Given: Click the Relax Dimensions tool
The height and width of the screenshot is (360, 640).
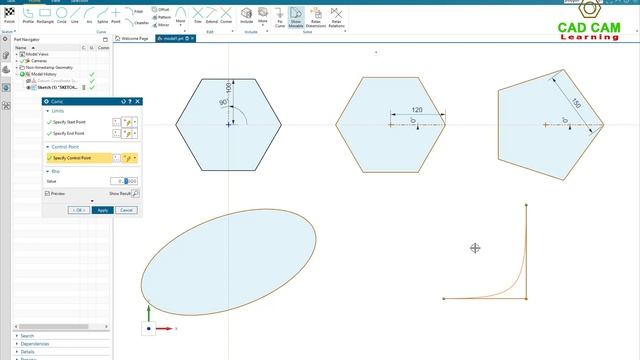Looking at the screenshot, I should point(316,17).
